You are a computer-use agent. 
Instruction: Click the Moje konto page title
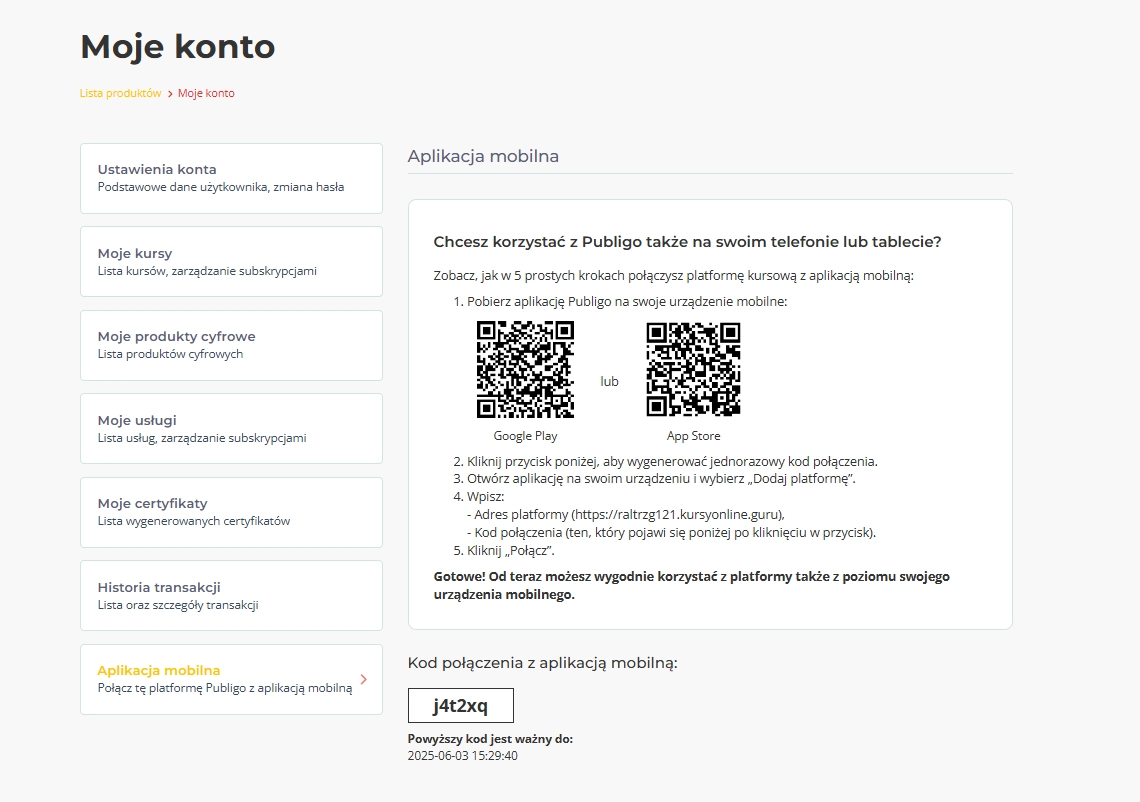(177, 47)
